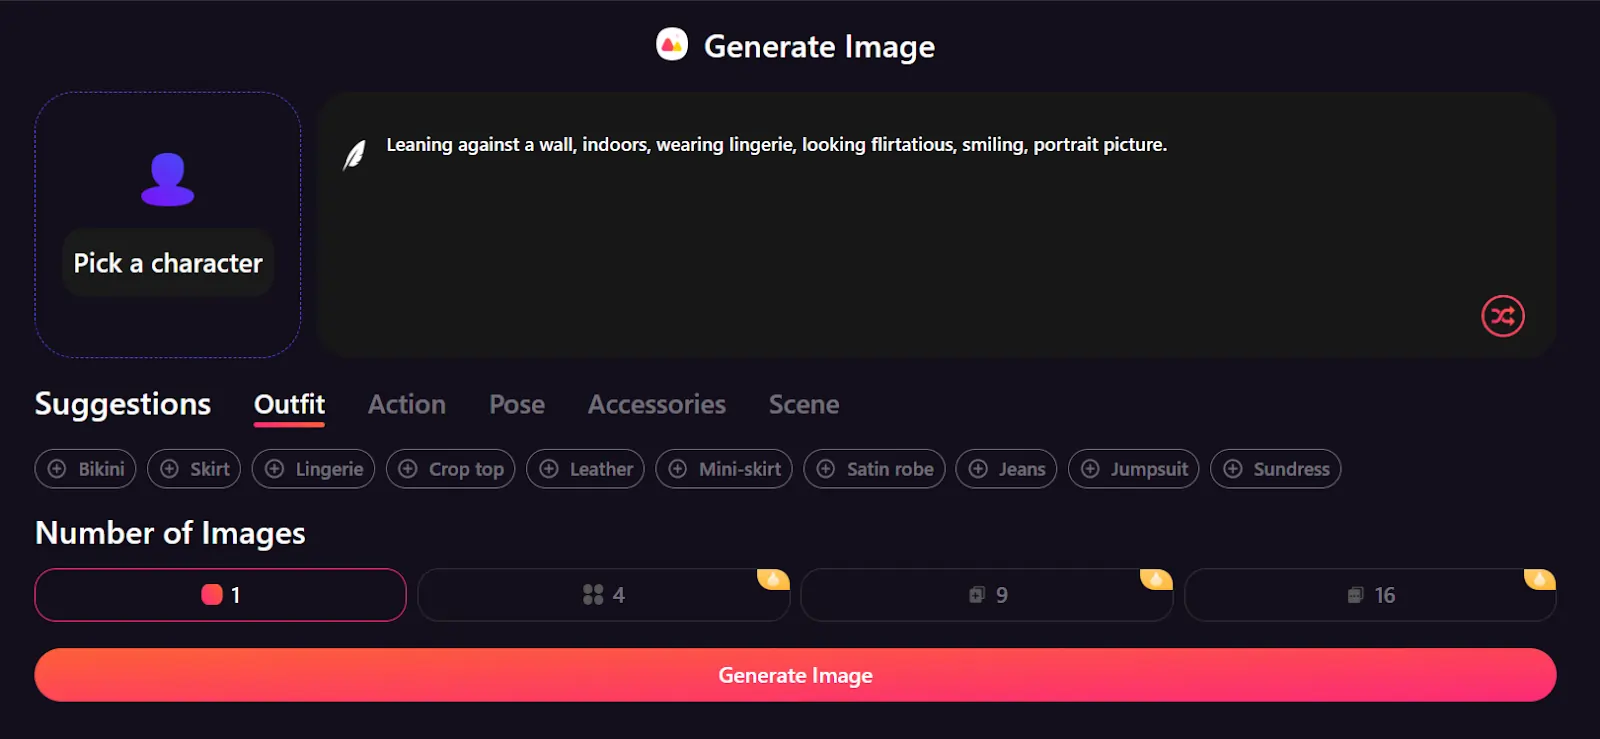Click the shuffle random prompt icon
1600x739 pixels.
coord(1503,316)
